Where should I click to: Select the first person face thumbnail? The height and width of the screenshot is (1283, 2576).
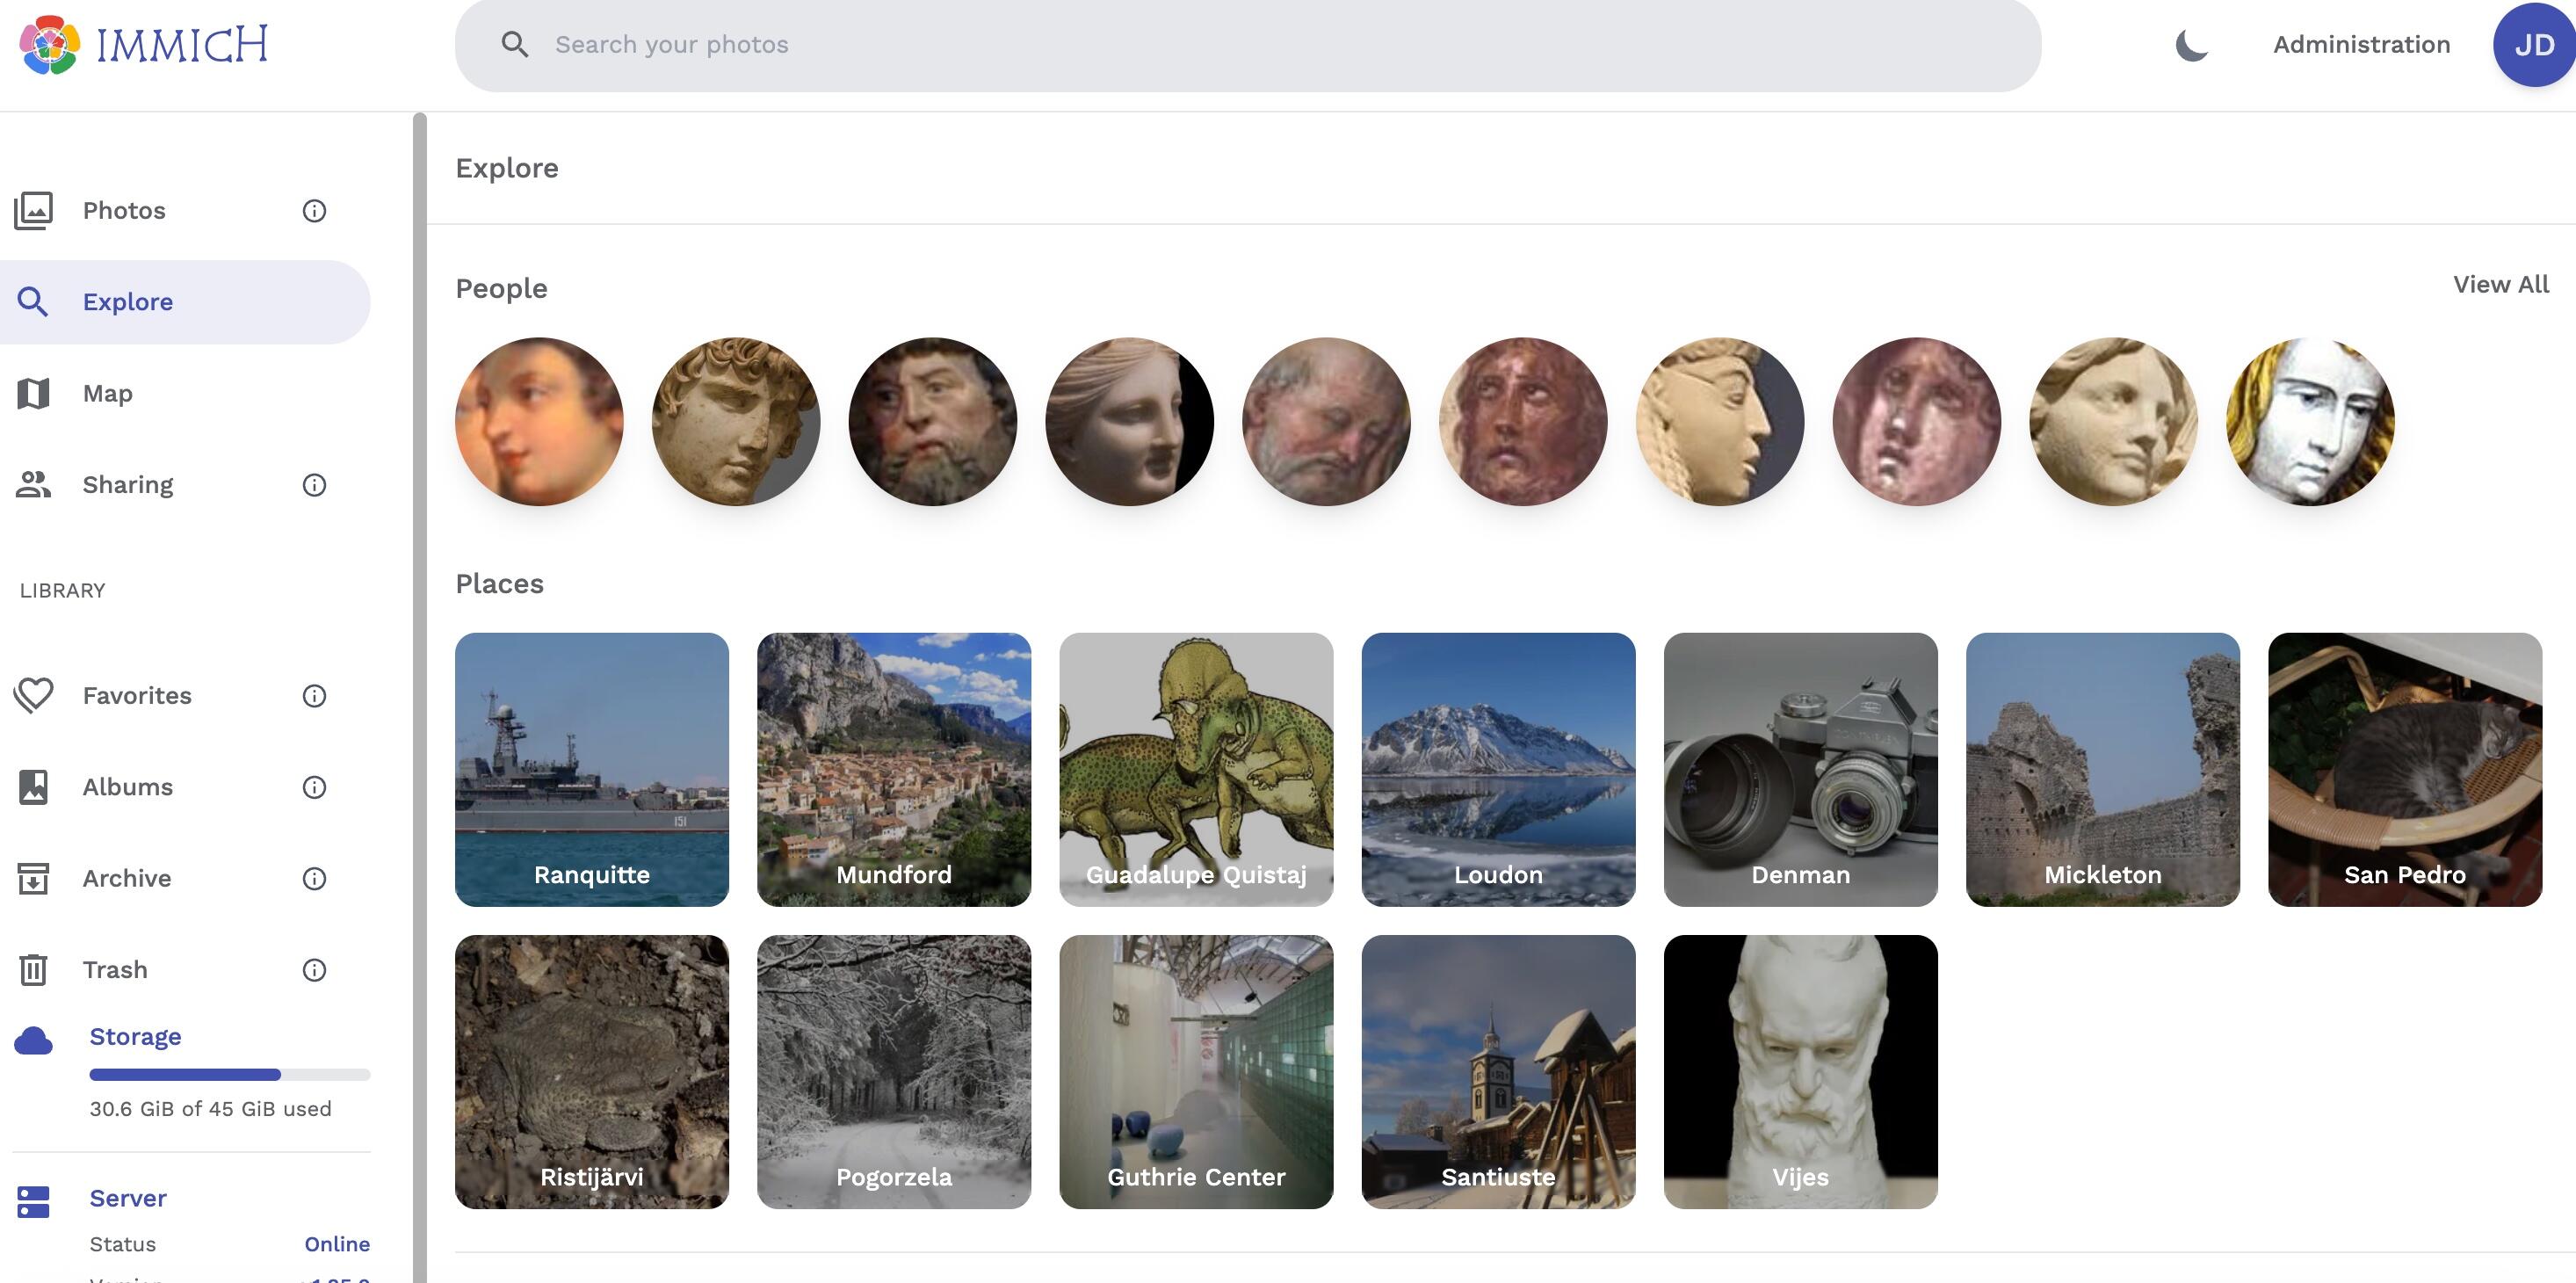point(539,421)
